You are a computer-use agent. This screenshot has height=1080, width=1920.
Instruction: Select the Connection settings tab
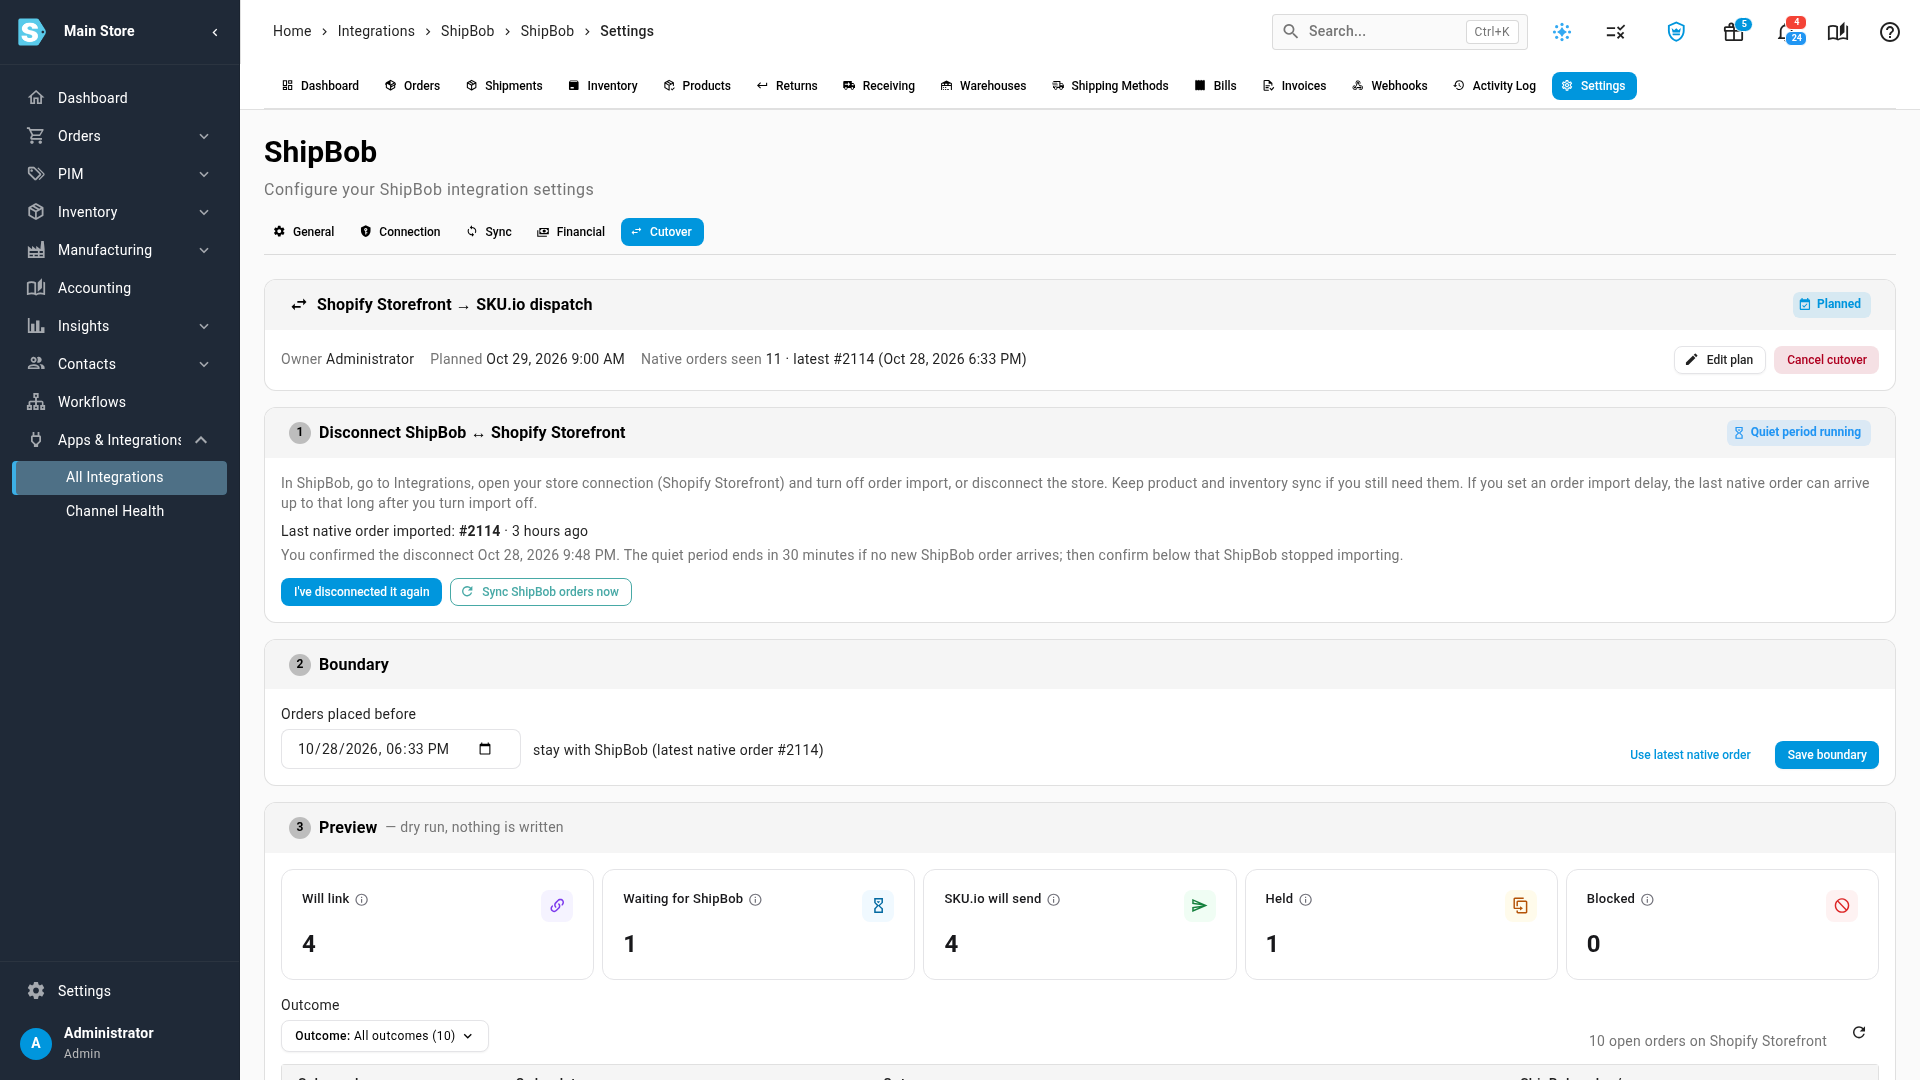point(400,232)
